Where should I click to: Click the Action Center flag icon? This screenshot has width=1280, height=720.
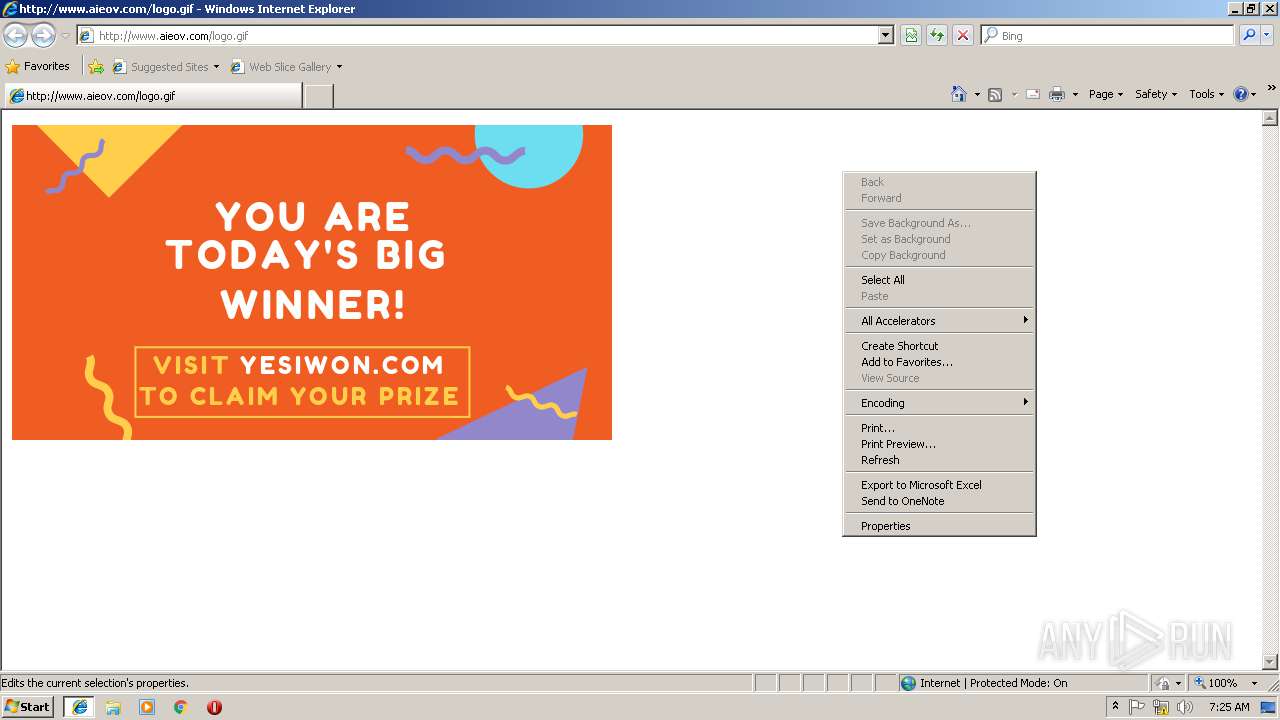pyautogui.click(x=1137, y=707)
